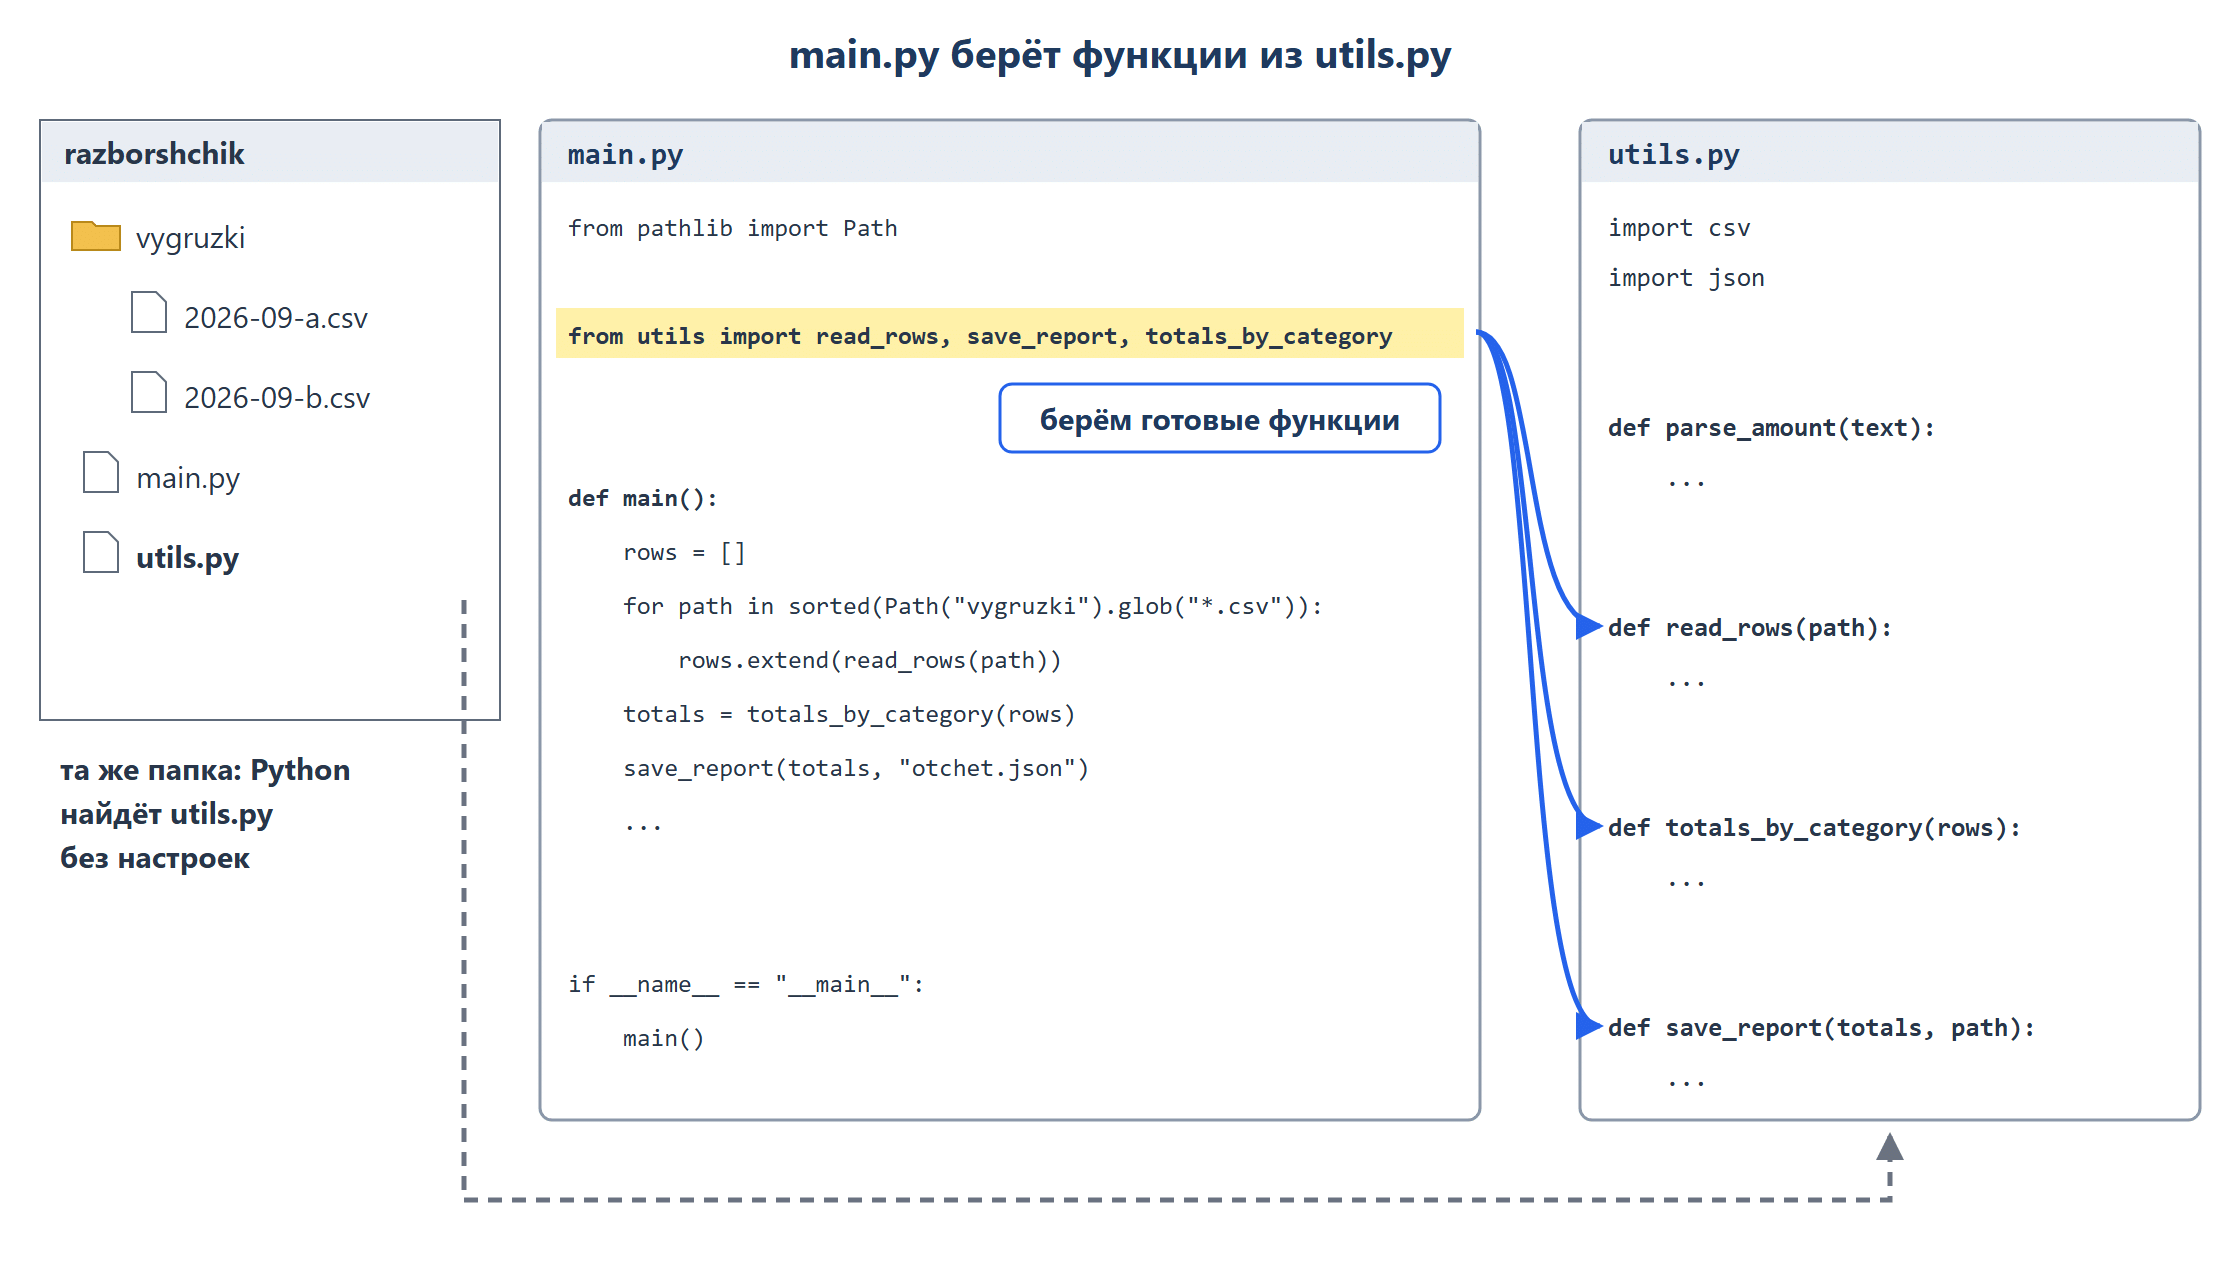Click 'import csv' in utils.py
2240x1280 pixels.
pos(1679,228)
